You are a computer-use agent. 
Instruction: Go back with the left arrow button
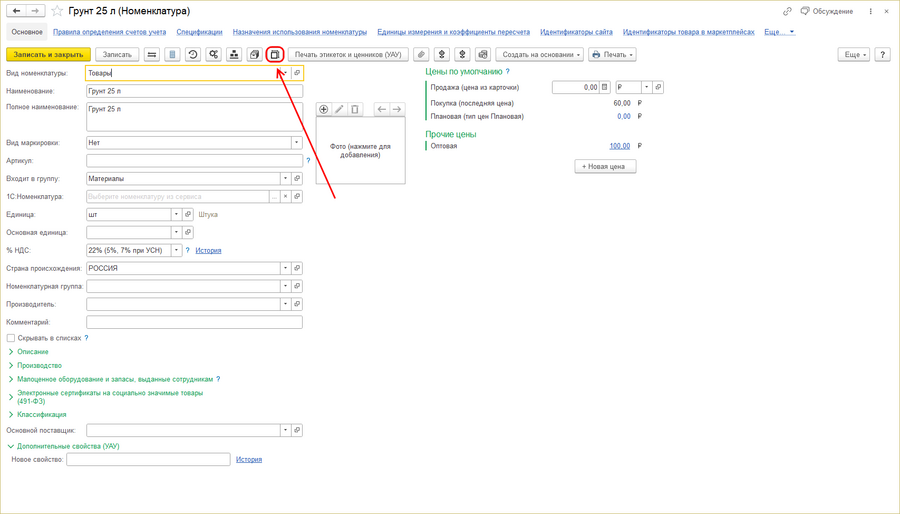pos(16,11)
